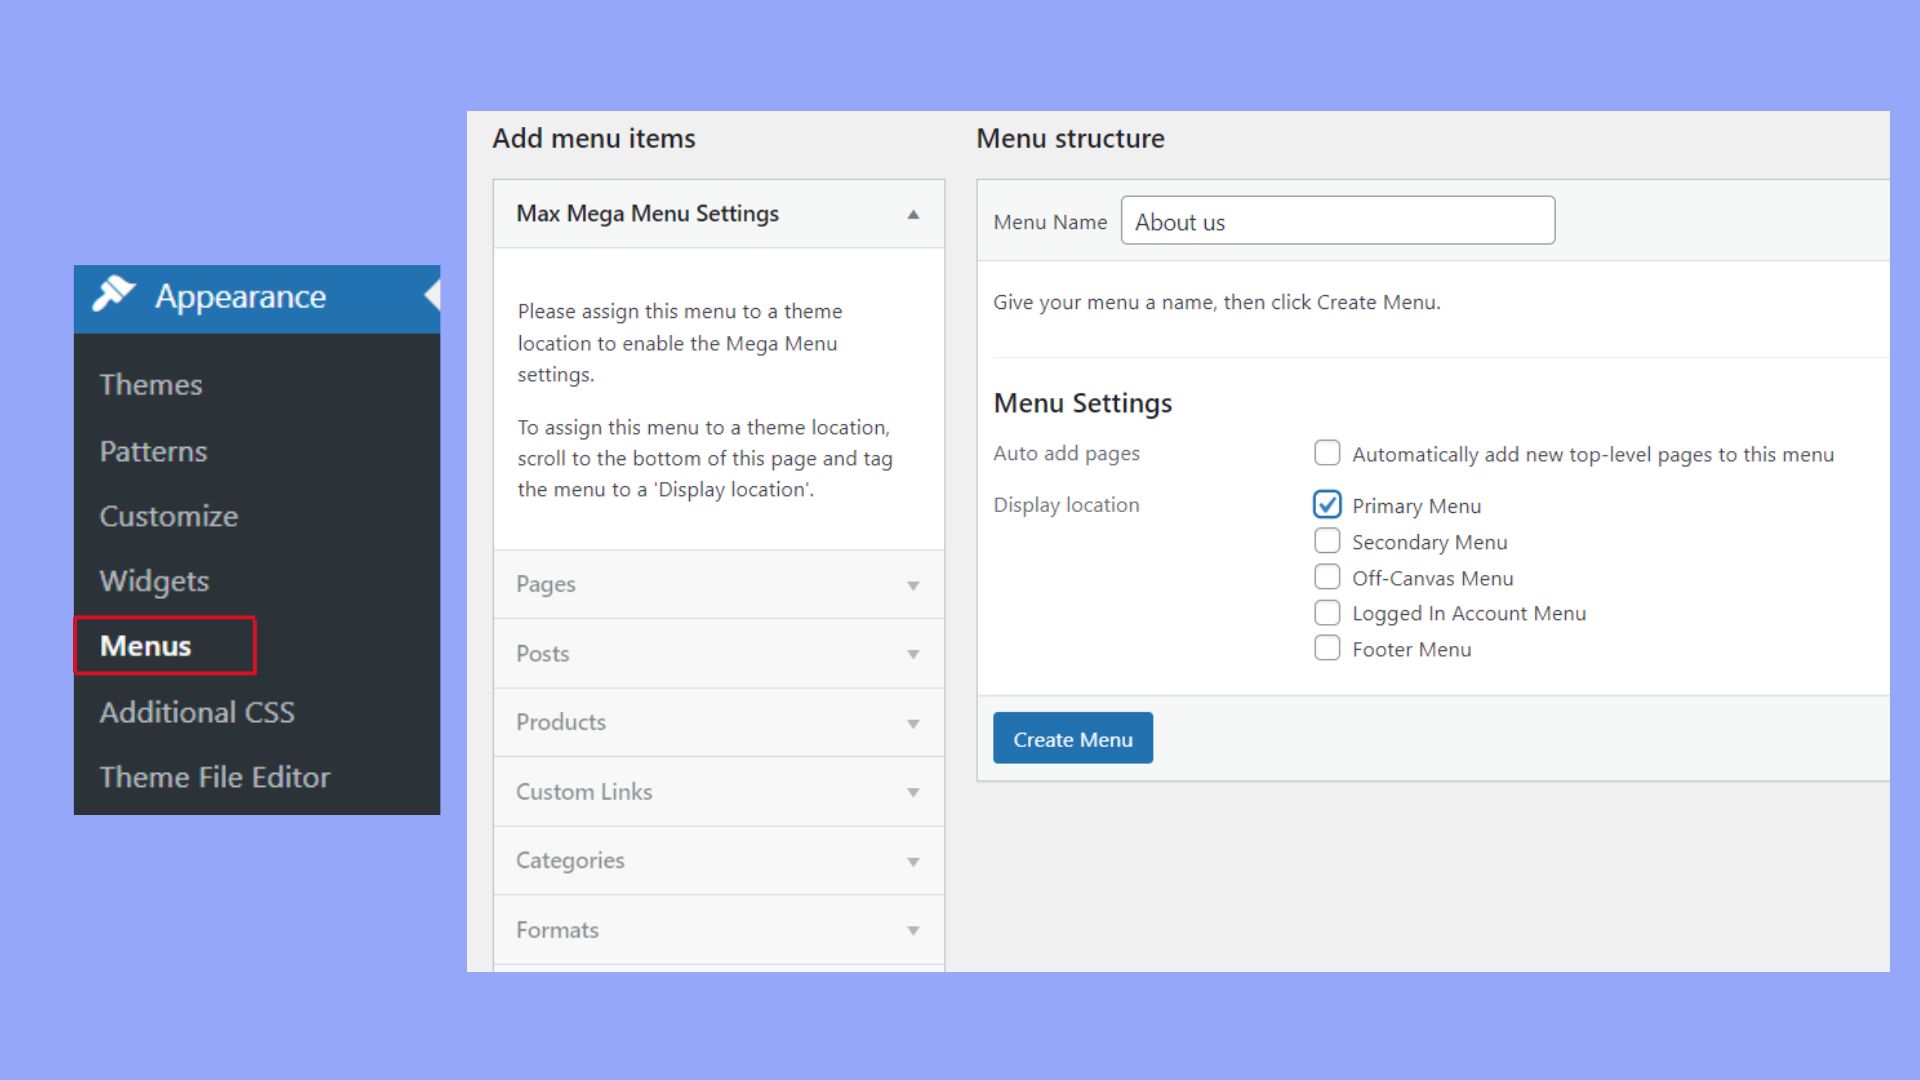This screenshot has width=1920, height=1080.
Task: Enable the Secondary Menu location
Action: 1327,541
